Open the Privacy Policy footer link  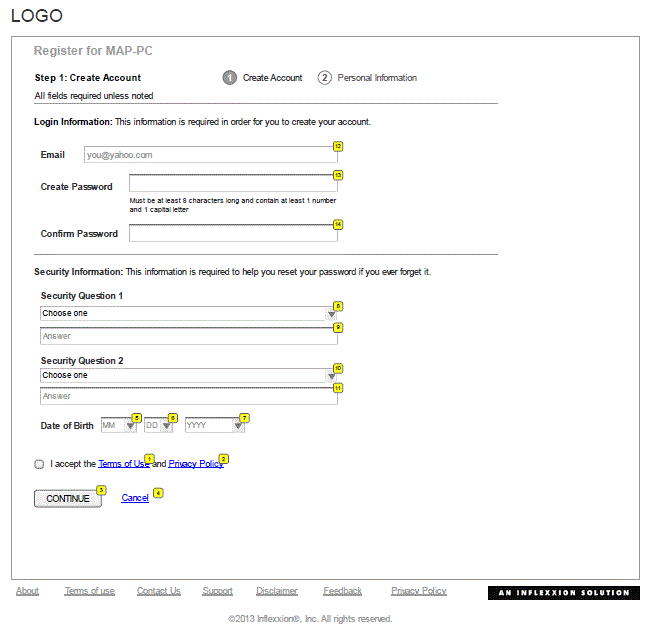coord(419,591)
